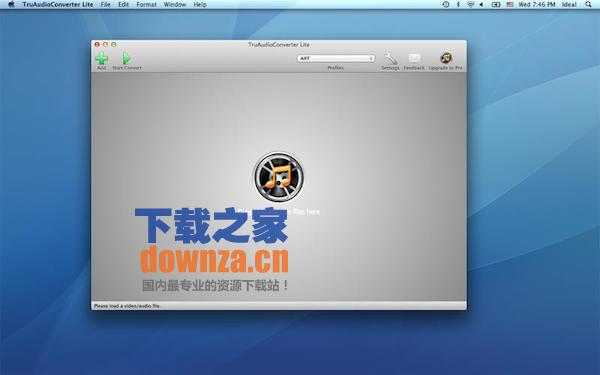This screenshot has height=375, width=600.
Task: Click the Bluetooth menu bar icon
Action: (458, 5)
